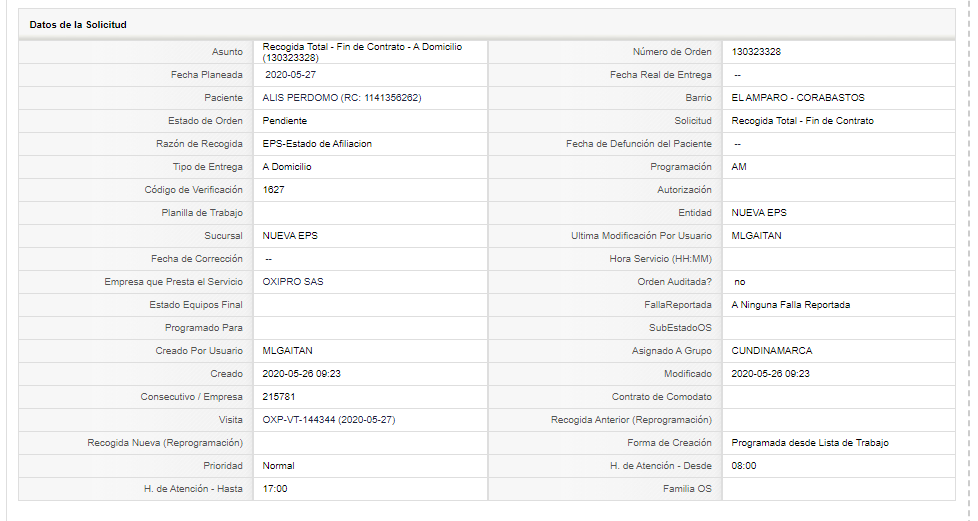This screenshot has height=521, width=978.
Task: Click the empty Planilla de Trabajo field
Action: pos(370,213)
